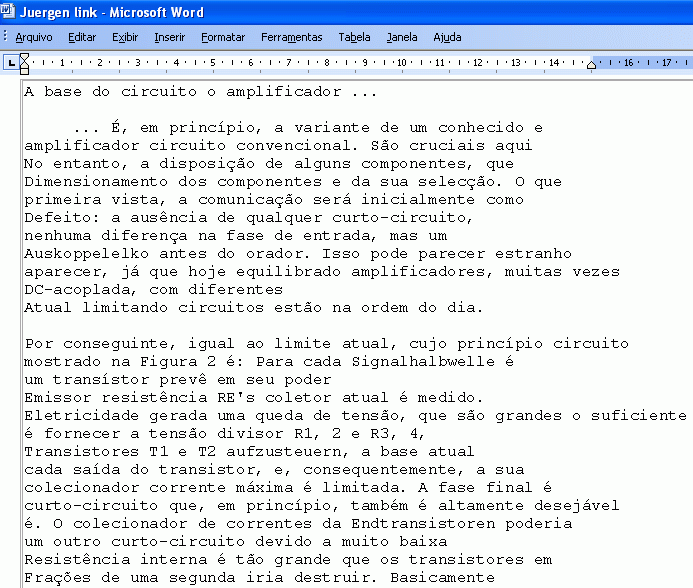This screenshot has width=693, height=588.
Task: Click the text 'Figura 2' in the document
Action: pyautogui.click(x=178, y=362)
